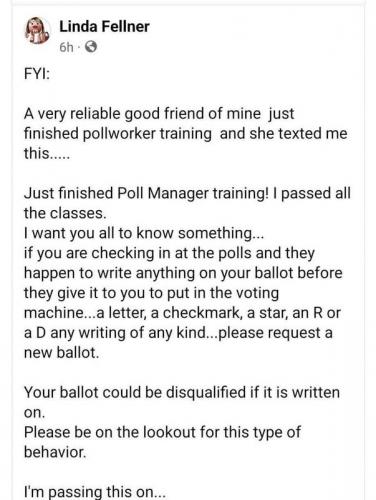Click 'Just finished Poll Manager training!' line
The height and width of the screenshot is (500, 376).
(187, 193)
